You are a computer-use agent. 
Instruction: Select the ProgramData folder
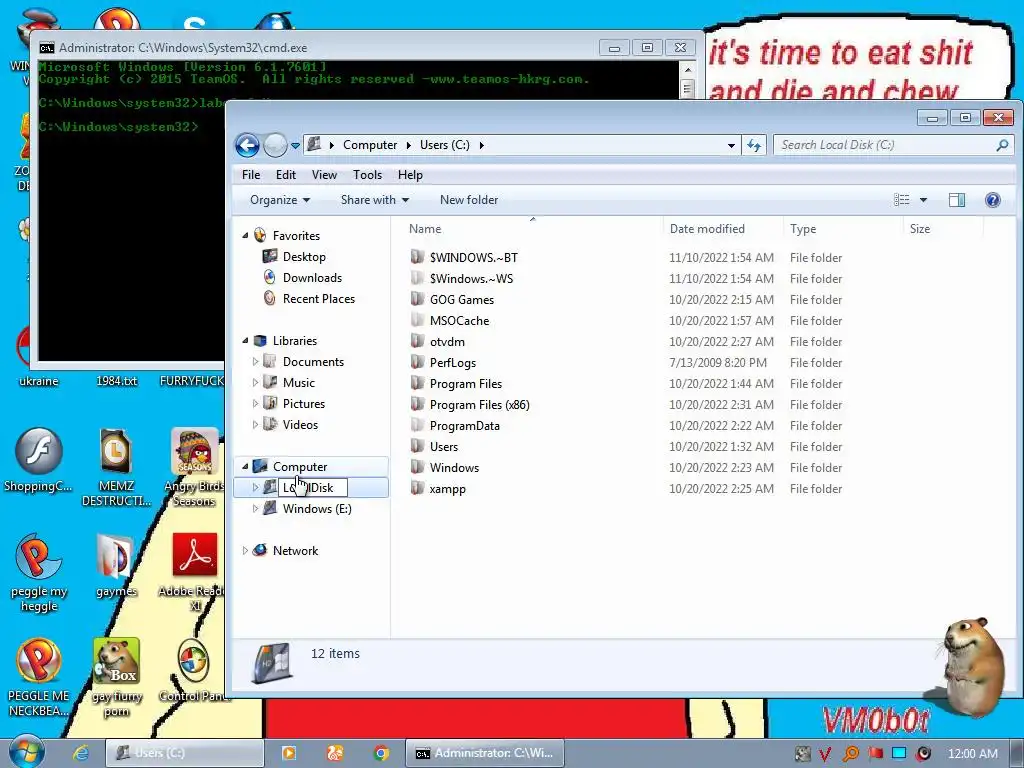pyautogui.click(x=464, y=425)
